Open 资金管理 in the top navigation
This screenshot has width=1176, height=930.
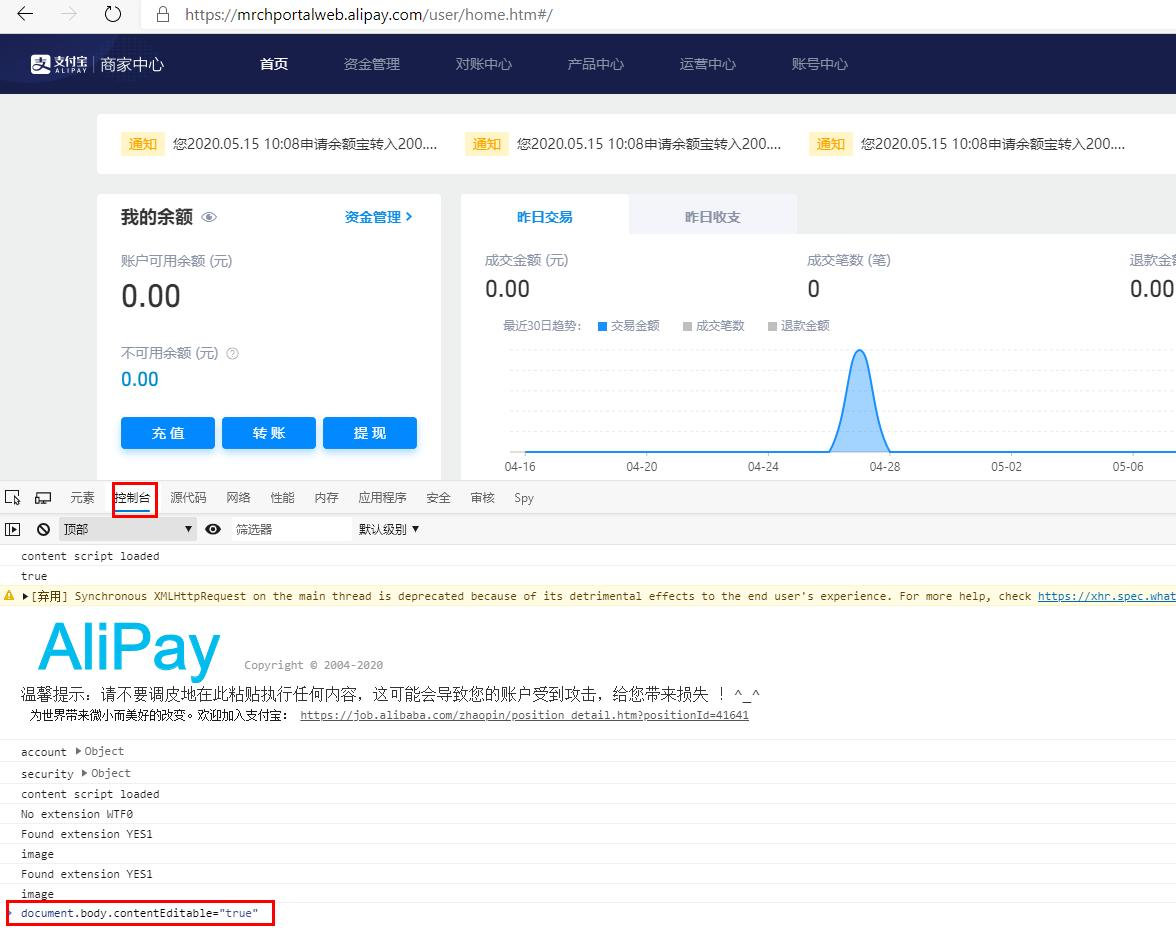(371, 64)
